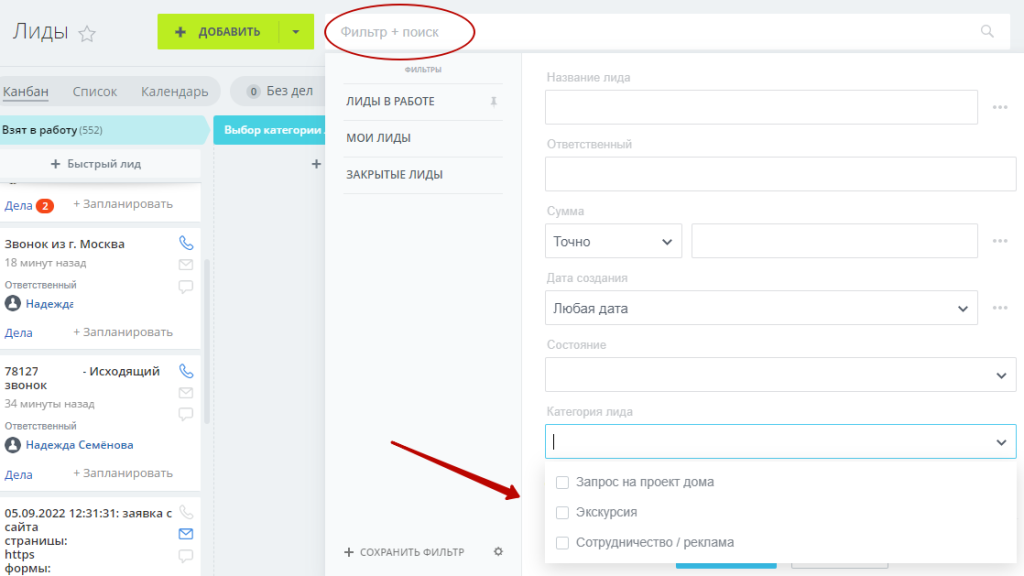
Task: Switch to the Календарь view tab
Action: point(174,92)
